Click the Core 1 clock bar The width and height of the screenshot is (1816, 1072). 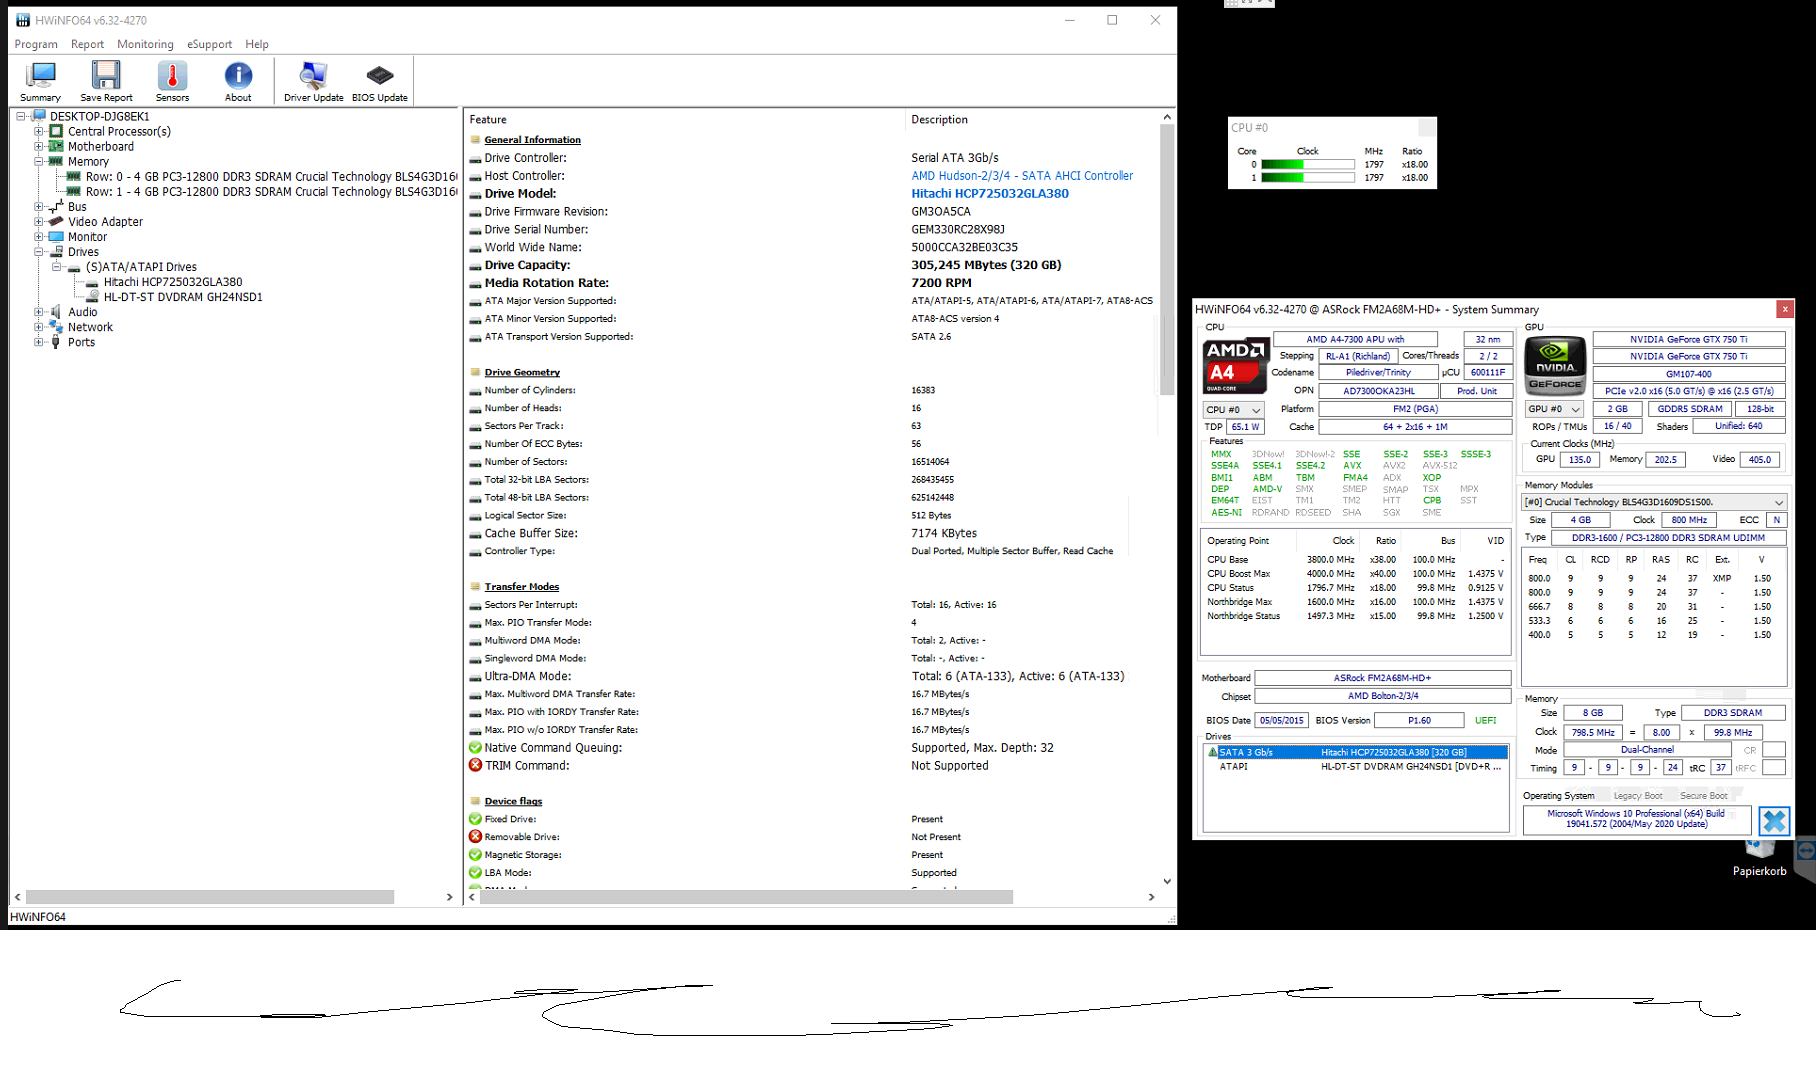tap(1307, 178)
